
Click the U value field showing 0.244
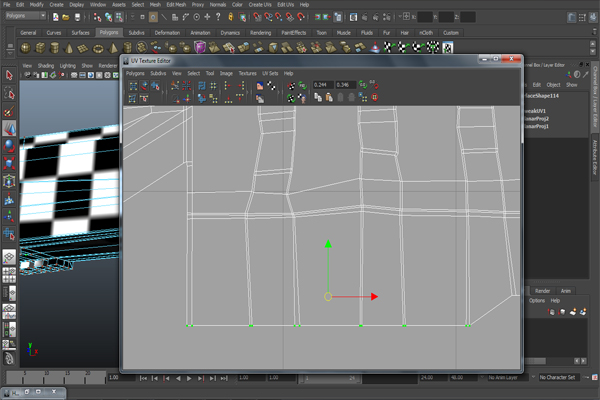[x=323, y=85]
